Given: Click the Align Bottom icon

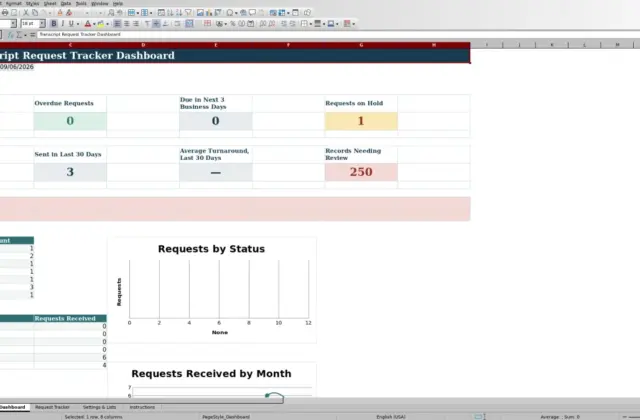Looking at the screenshot, I should click(165, 23).
